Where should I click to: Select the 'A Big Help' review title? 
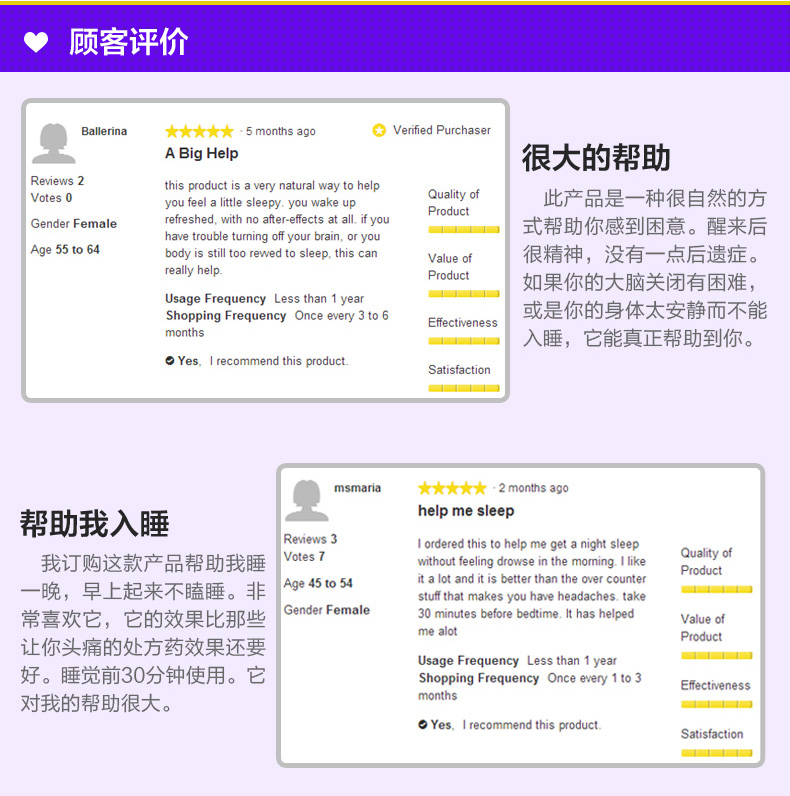201,154
